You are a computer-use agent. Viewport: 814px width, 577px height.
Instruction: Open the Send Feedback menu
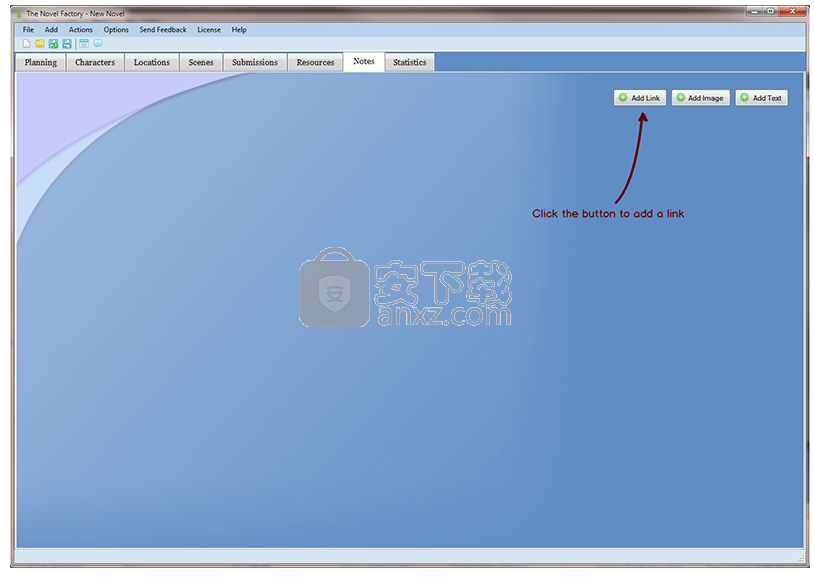pyautogui.click(x=162, y=30)
